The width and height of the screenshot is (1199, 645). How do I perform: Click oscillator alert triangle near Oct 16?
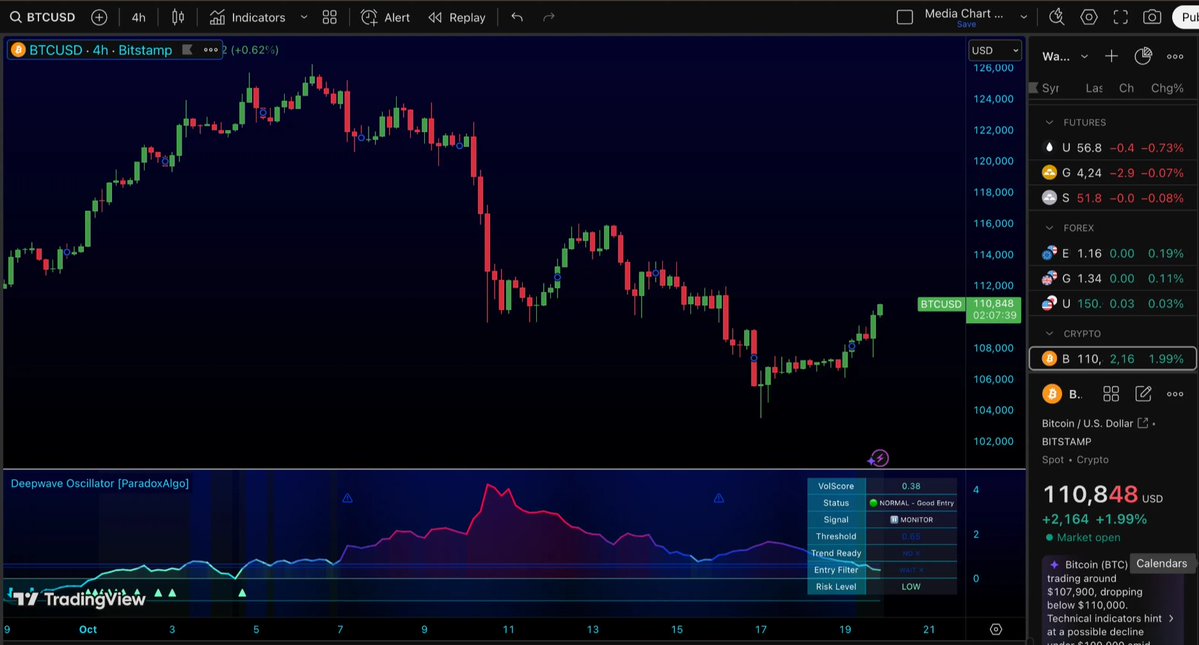(x=719, y=498)
